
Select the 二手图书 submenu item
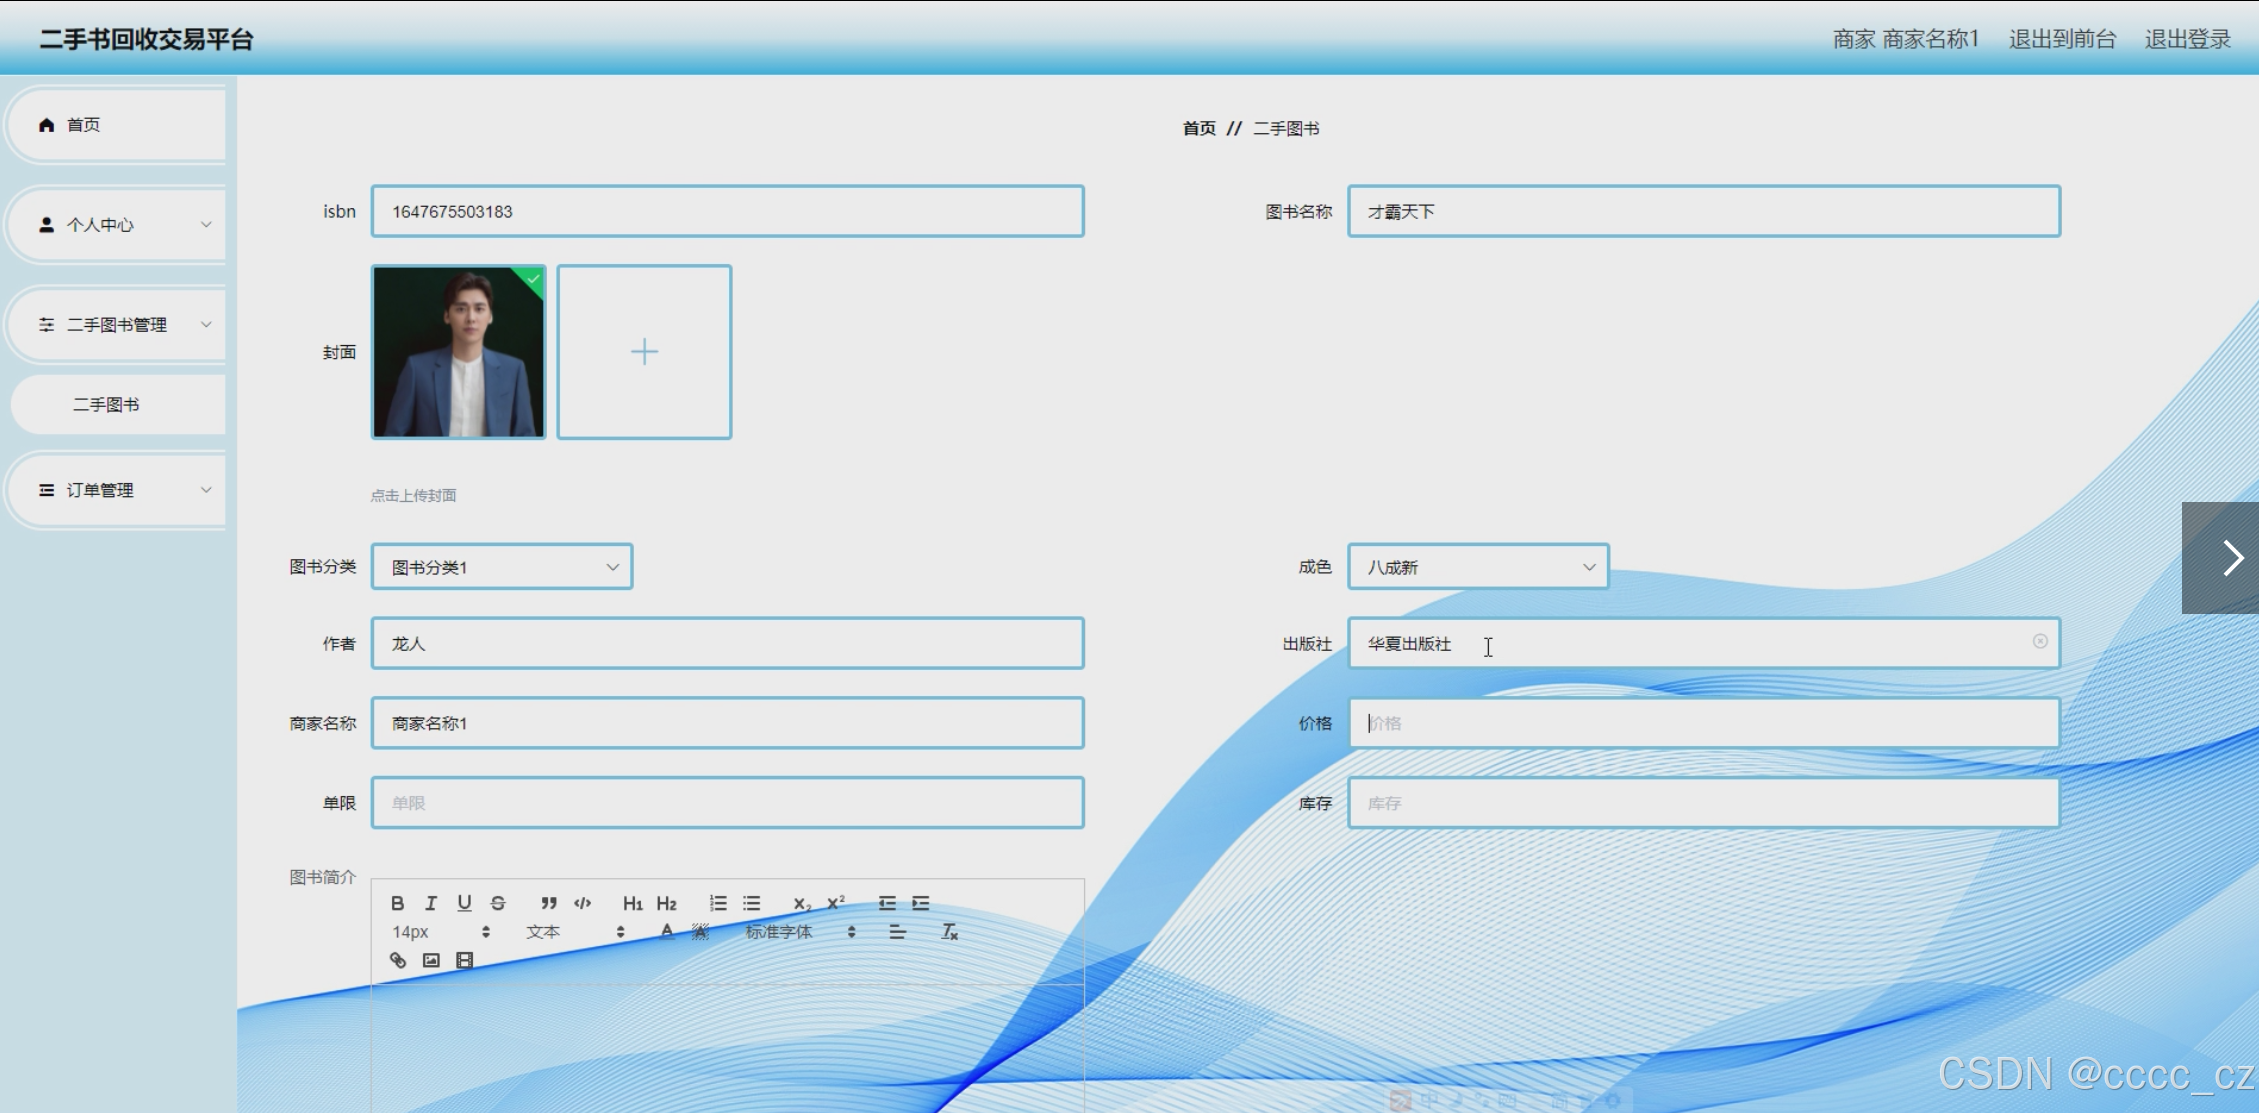point(107,405)
